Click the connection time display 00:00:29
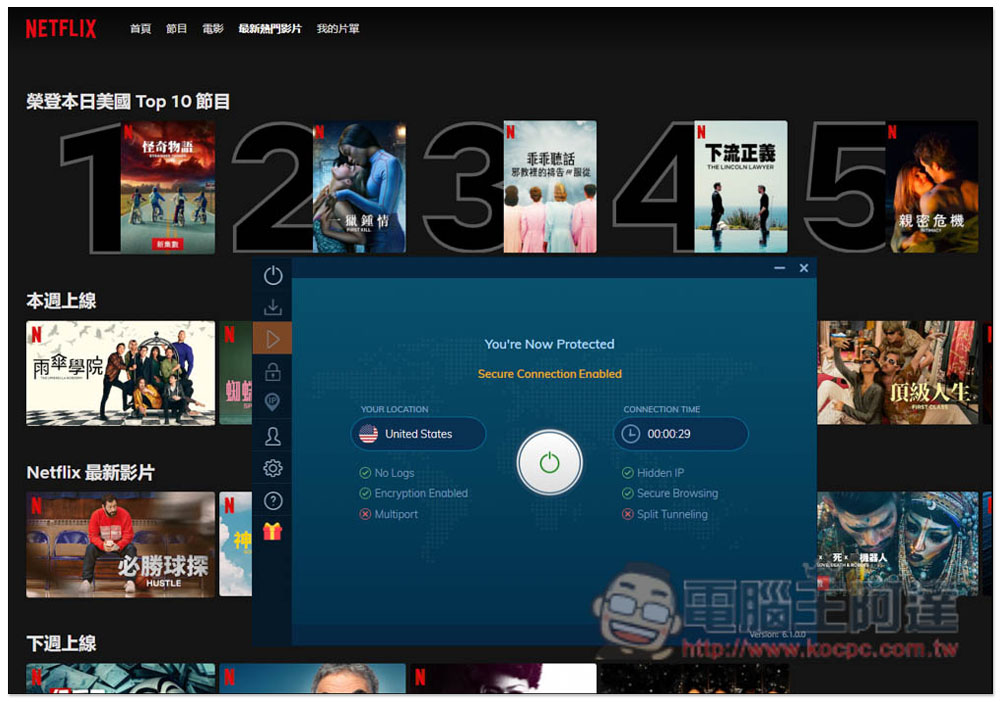The height and width of the screenshot is (702, 1000). [680, 434]
